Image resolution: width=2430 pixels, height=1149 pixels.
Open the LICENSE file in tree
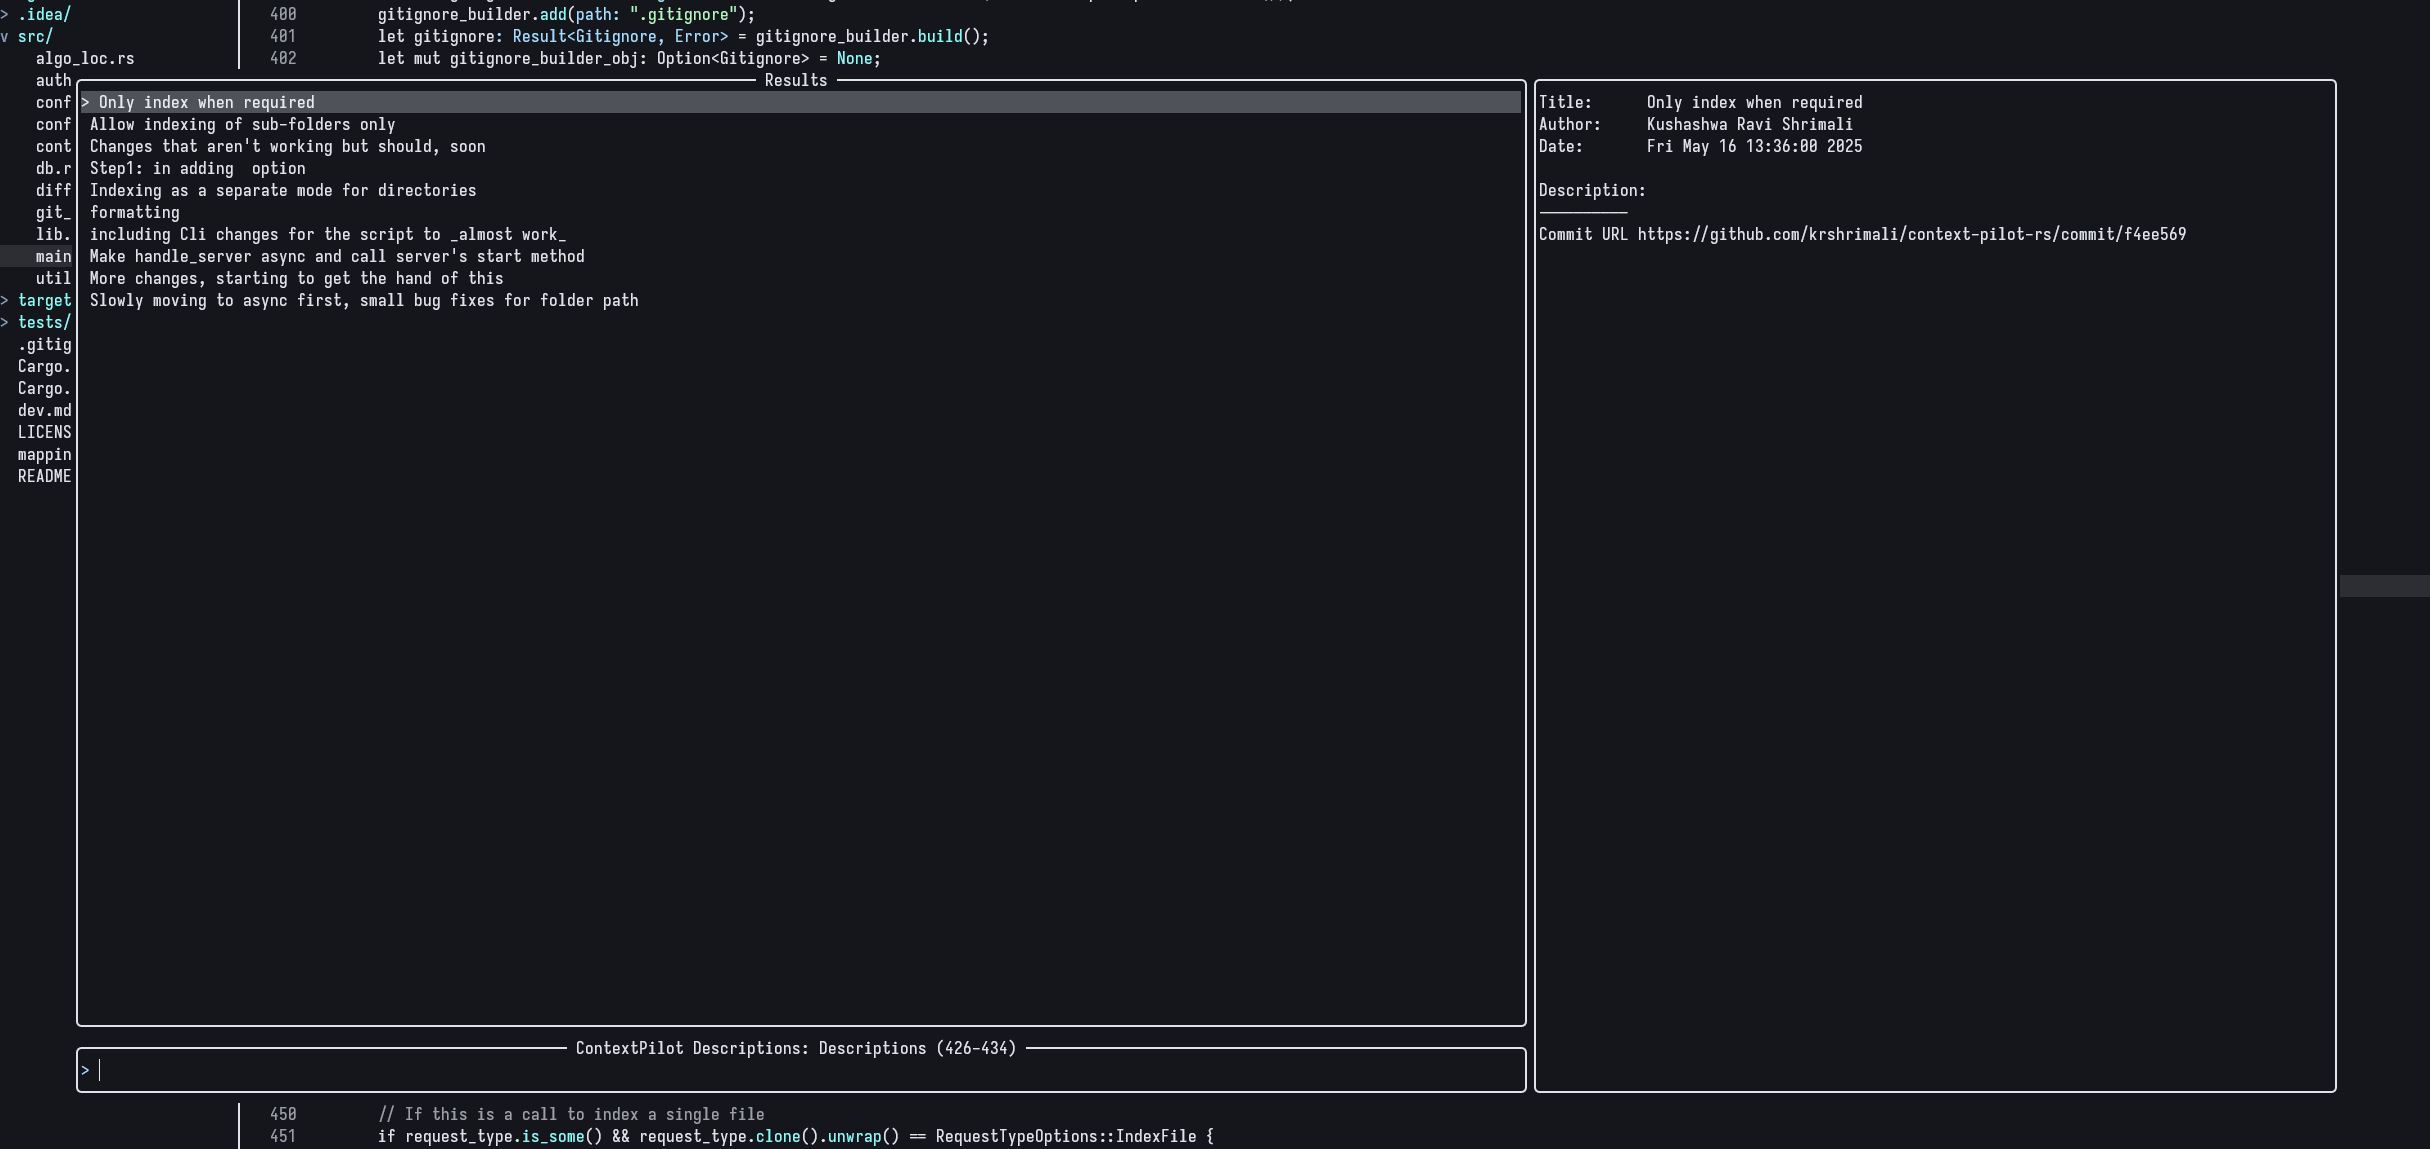click(44, 433)
